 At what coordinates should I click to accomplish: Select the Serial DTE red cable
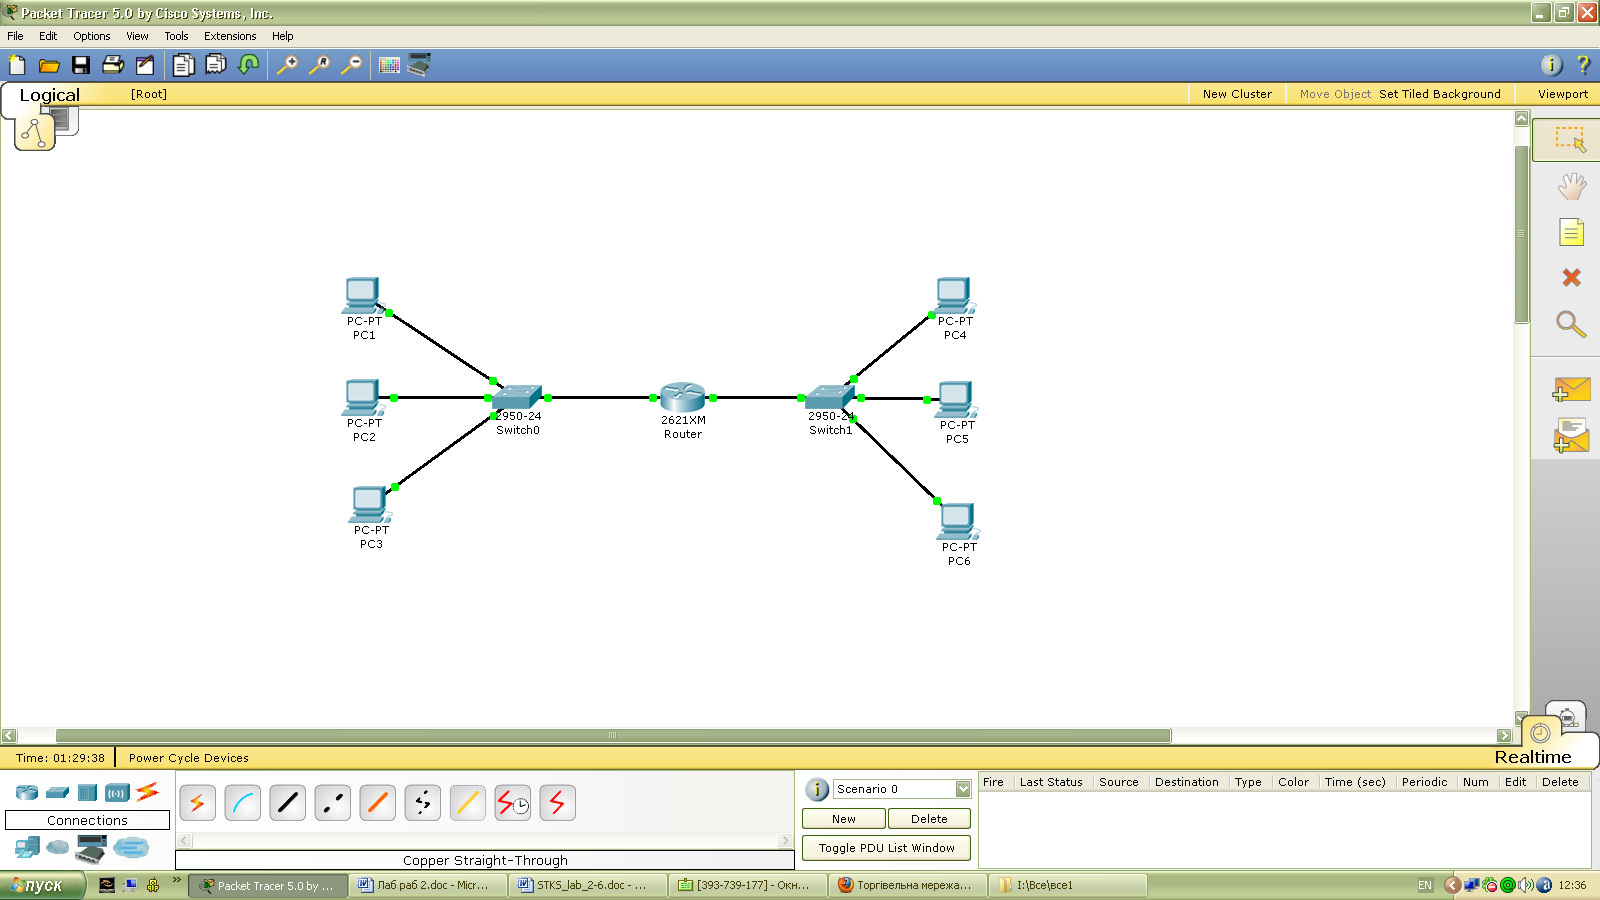[557, 803]
